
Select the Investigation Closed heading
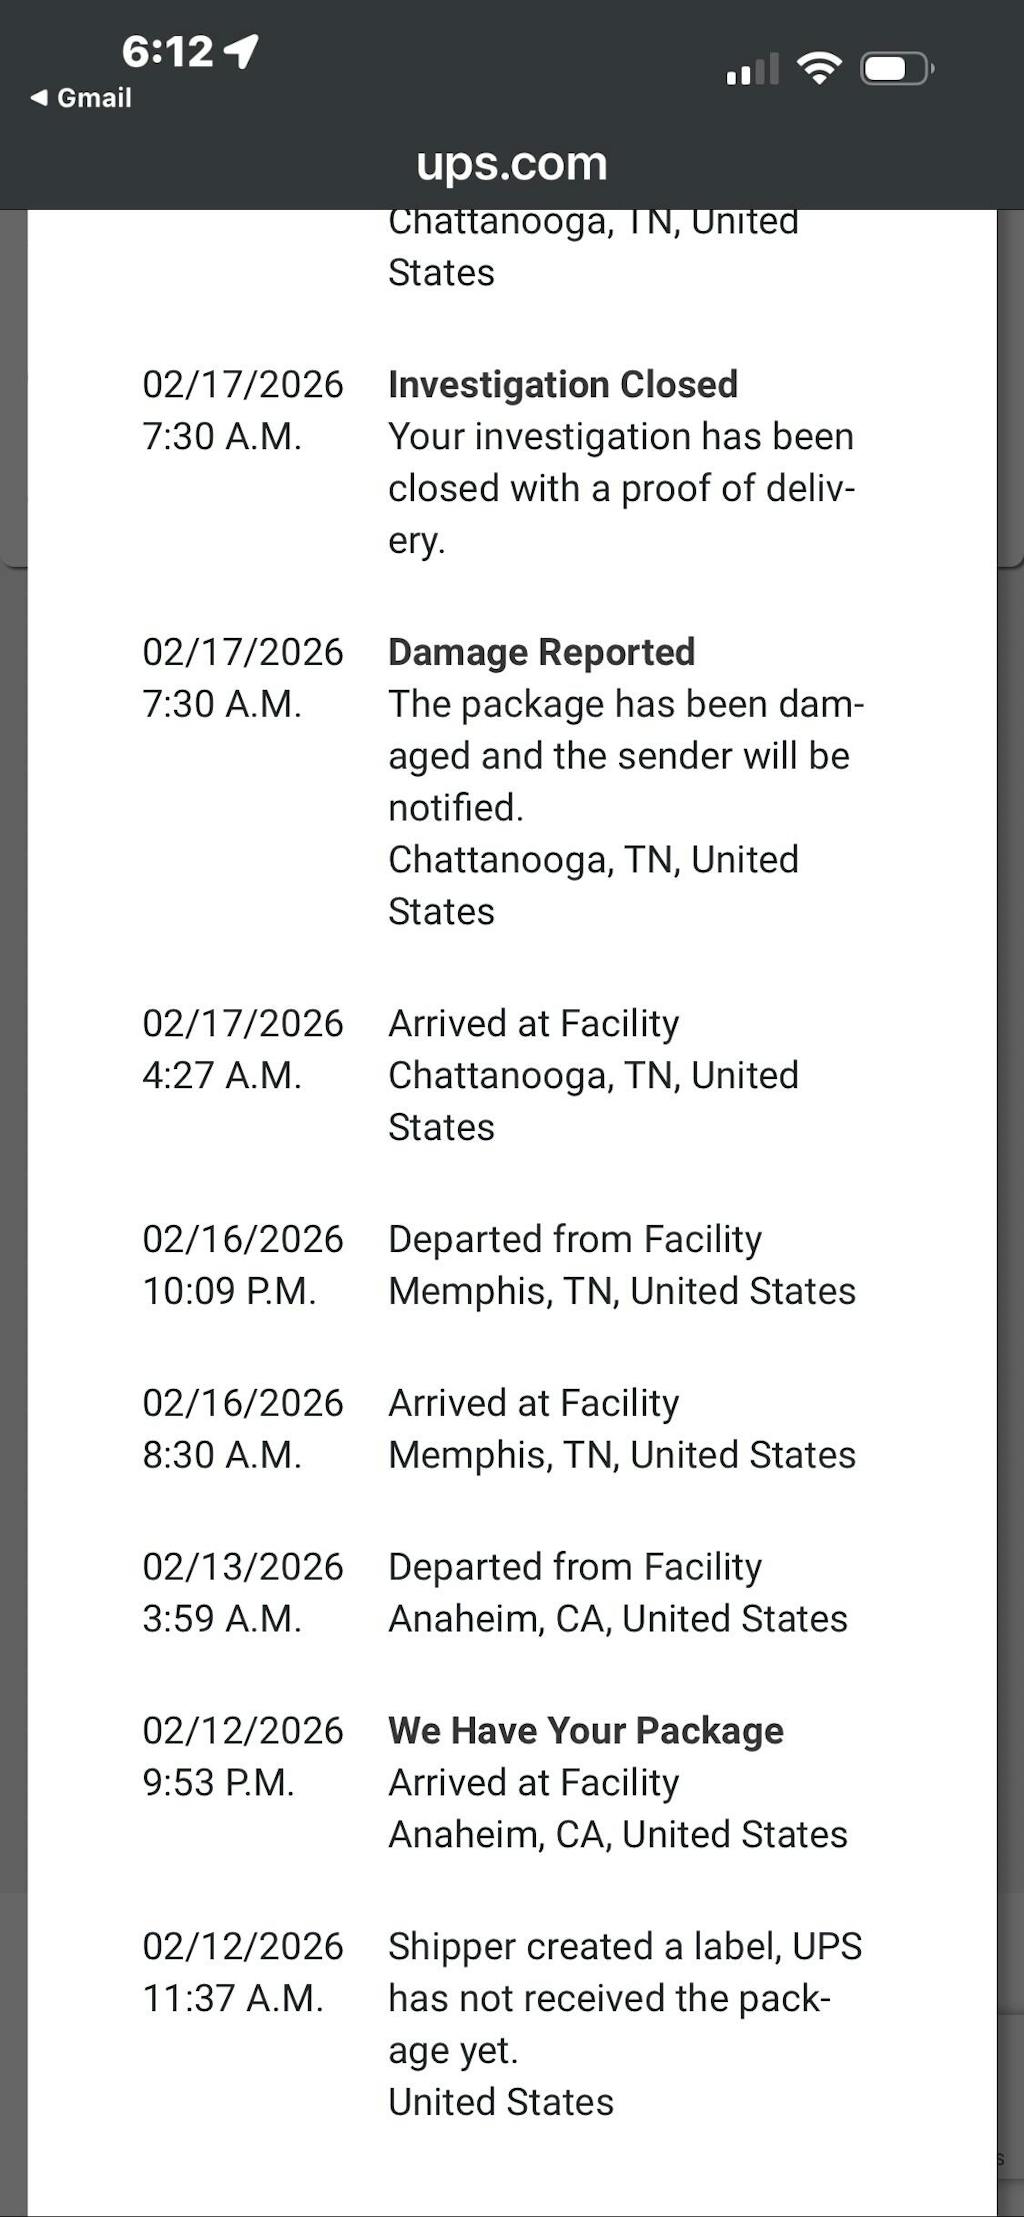(x=562, y=384)
